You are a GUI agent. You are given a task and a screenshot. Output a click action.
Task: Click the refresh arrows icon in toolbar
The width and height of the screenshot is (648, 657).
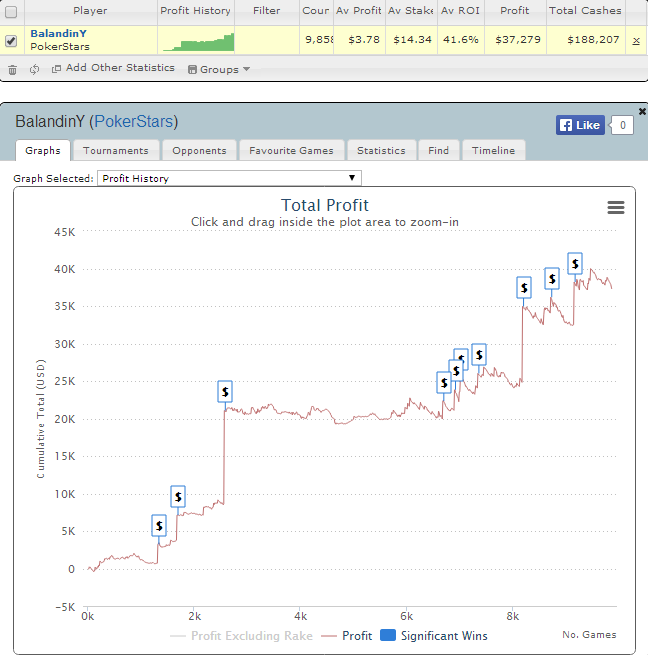pos(34,69)
